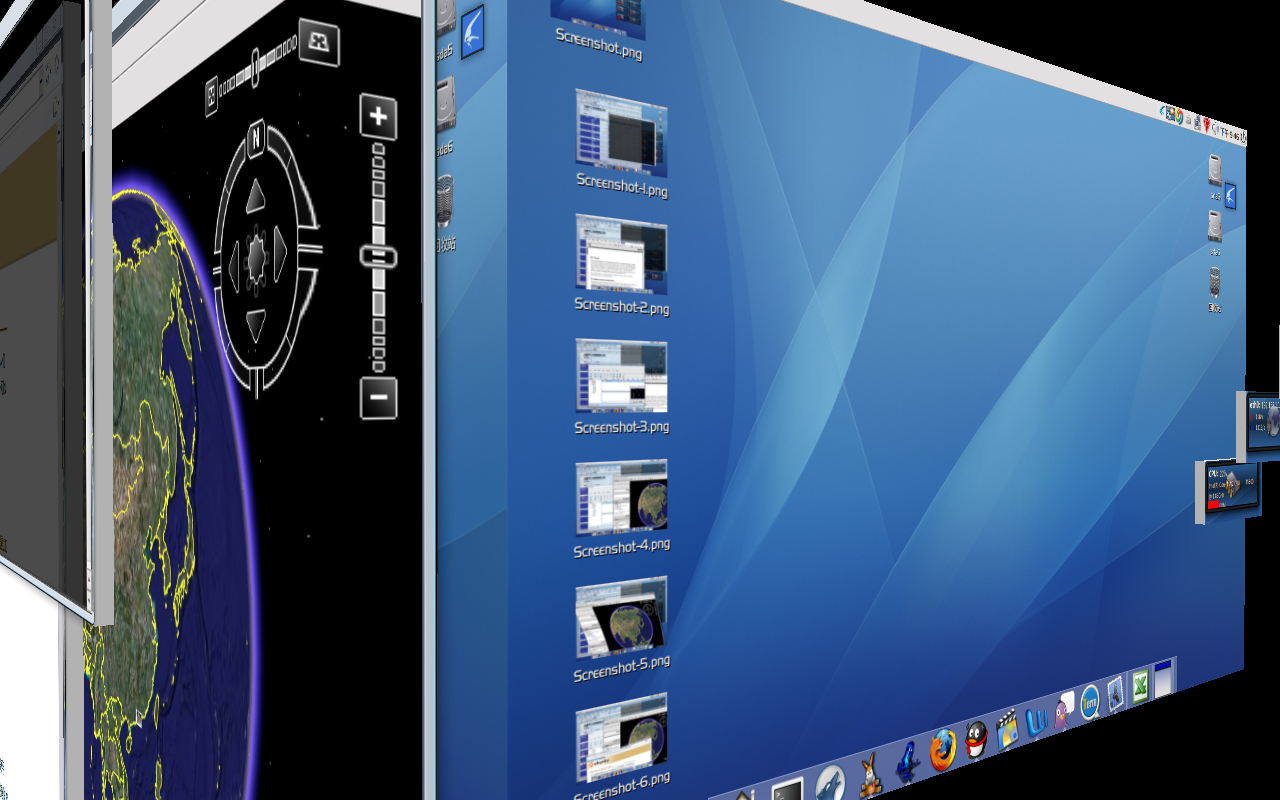Viewport: 1280px width, 800px height.
Task: Adjust the Google Earth zoom slider handle
Action: pos(378,257)
